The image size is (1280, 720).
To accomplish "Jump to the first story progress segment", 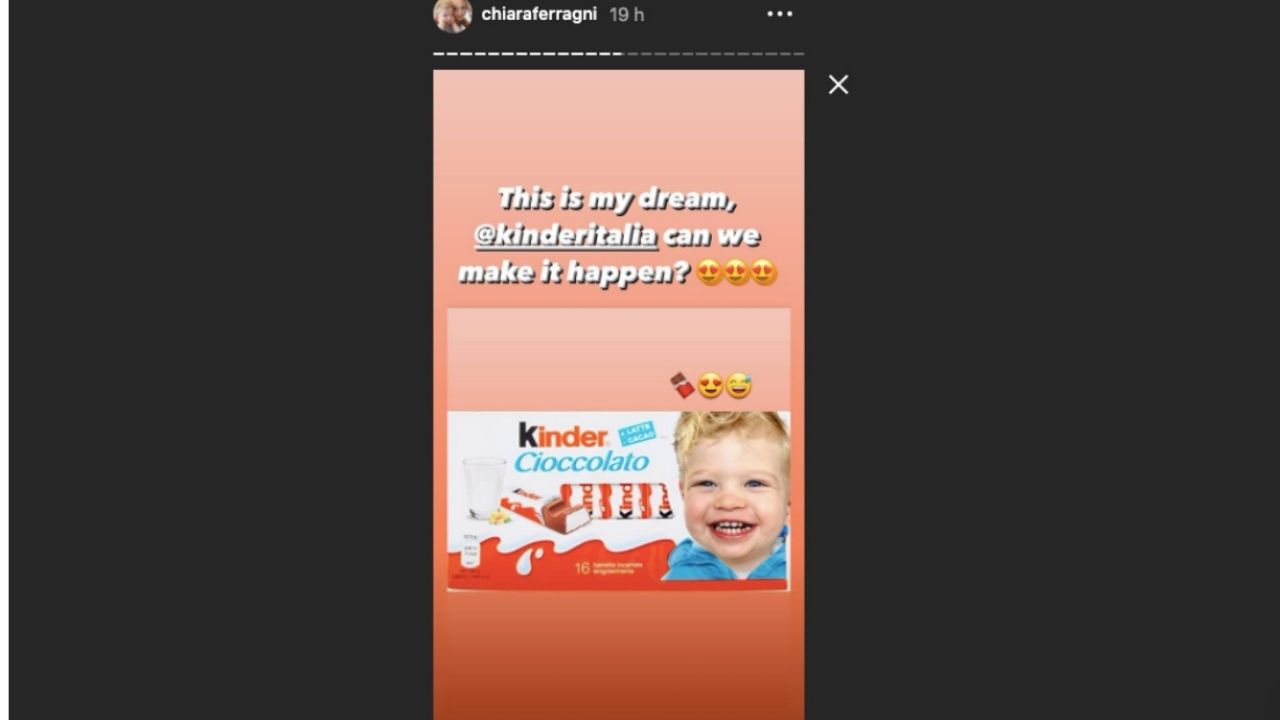I will [x=438, y=53].
